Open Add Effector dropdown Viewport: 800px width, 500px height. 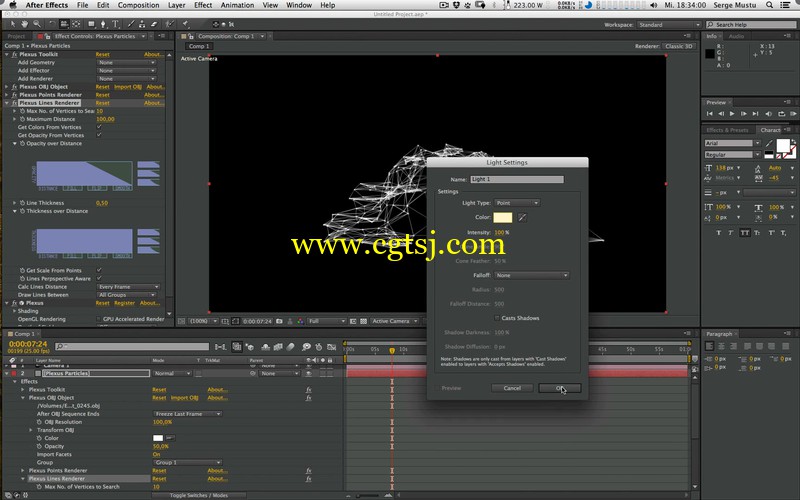pos(126,71)
